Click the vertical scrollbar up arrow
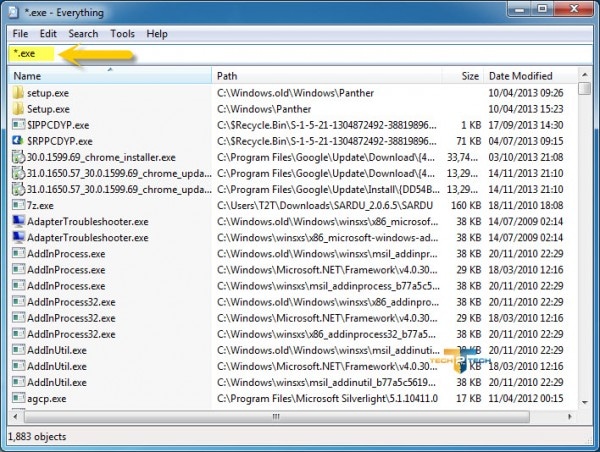The width and height of the screenshot is (600, 452). click(585, 75)
